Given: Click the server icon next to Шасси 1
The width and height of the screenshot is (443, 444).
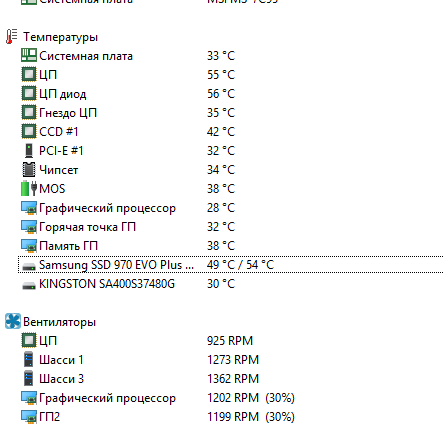Looking at the screenshot, I should point(29,359).
